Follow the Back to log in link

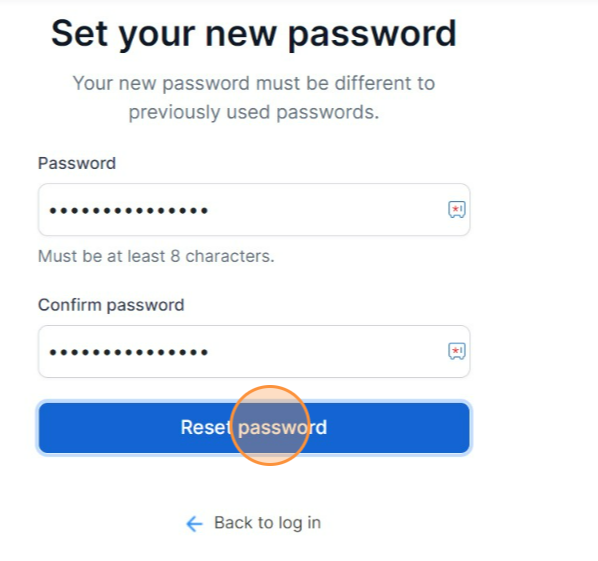254,523
